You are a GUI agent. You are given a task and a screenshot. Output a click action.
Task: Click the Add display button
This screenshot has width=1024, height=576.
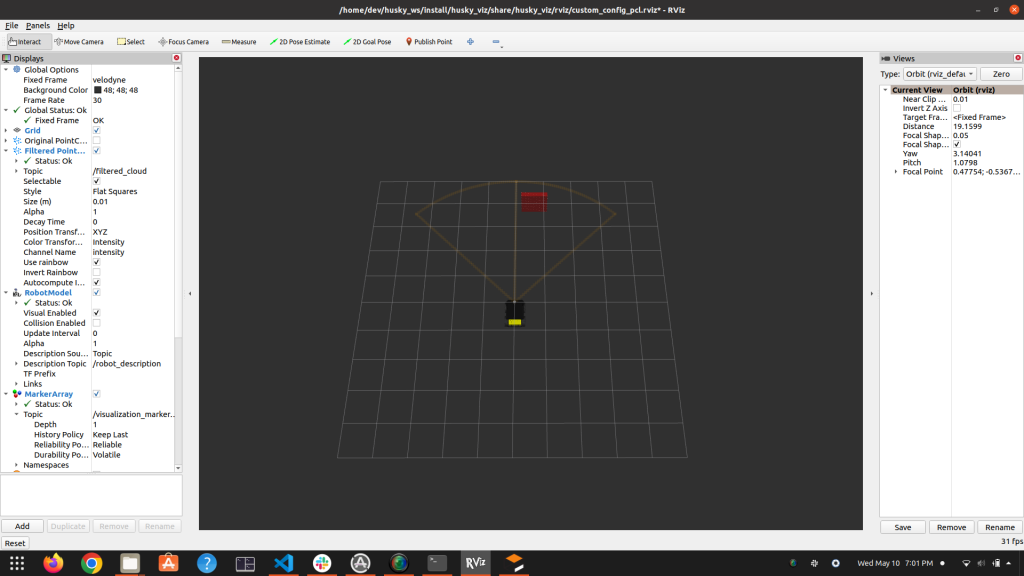[x=22, y=526]
